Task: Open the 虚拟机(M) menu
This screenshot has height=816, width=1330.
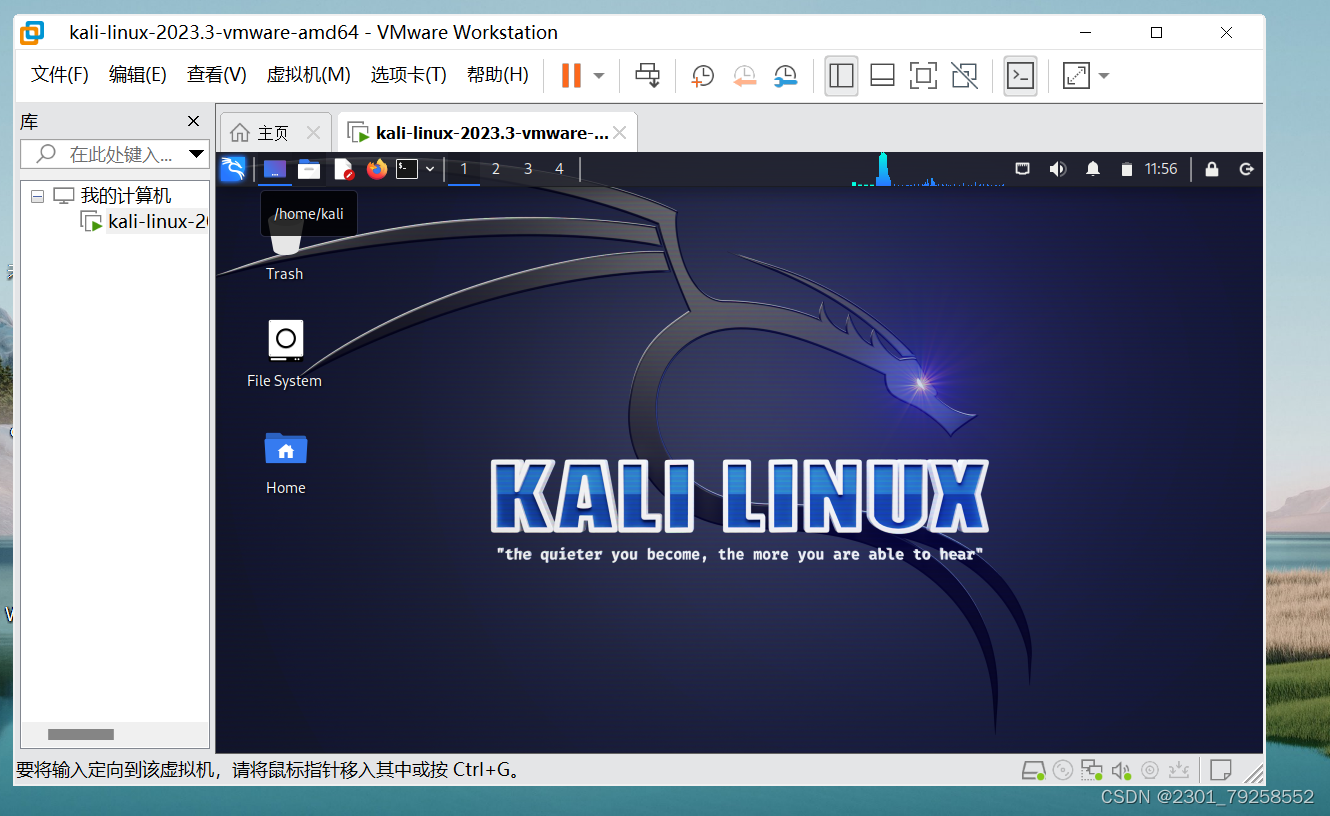Action: [309, 75]
